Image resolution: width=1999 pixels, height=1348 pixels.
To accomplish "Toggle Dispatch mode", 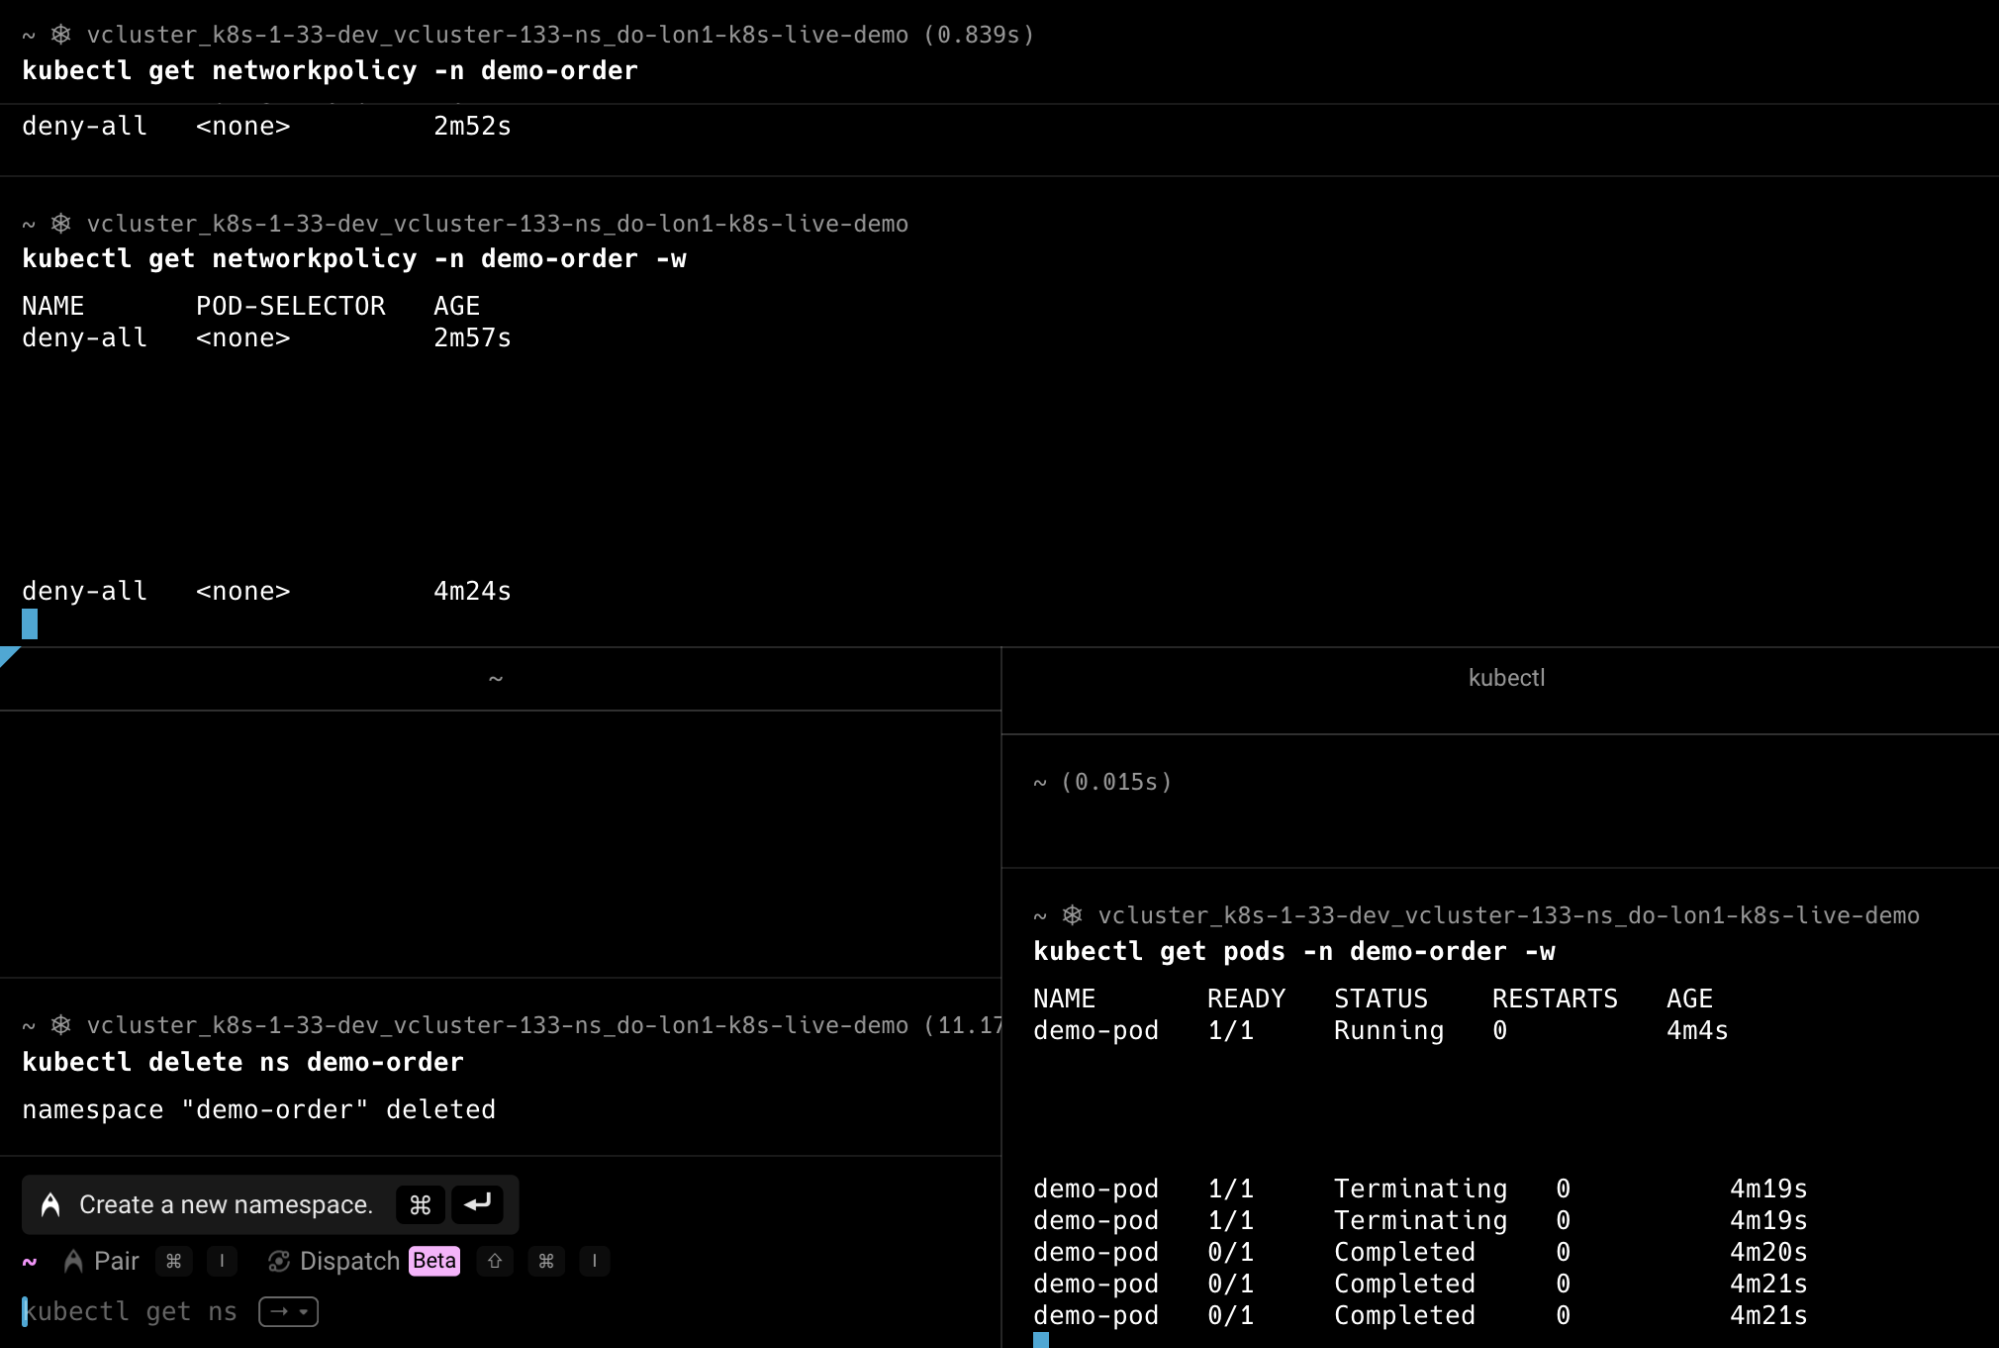I will click(349, 1261).
